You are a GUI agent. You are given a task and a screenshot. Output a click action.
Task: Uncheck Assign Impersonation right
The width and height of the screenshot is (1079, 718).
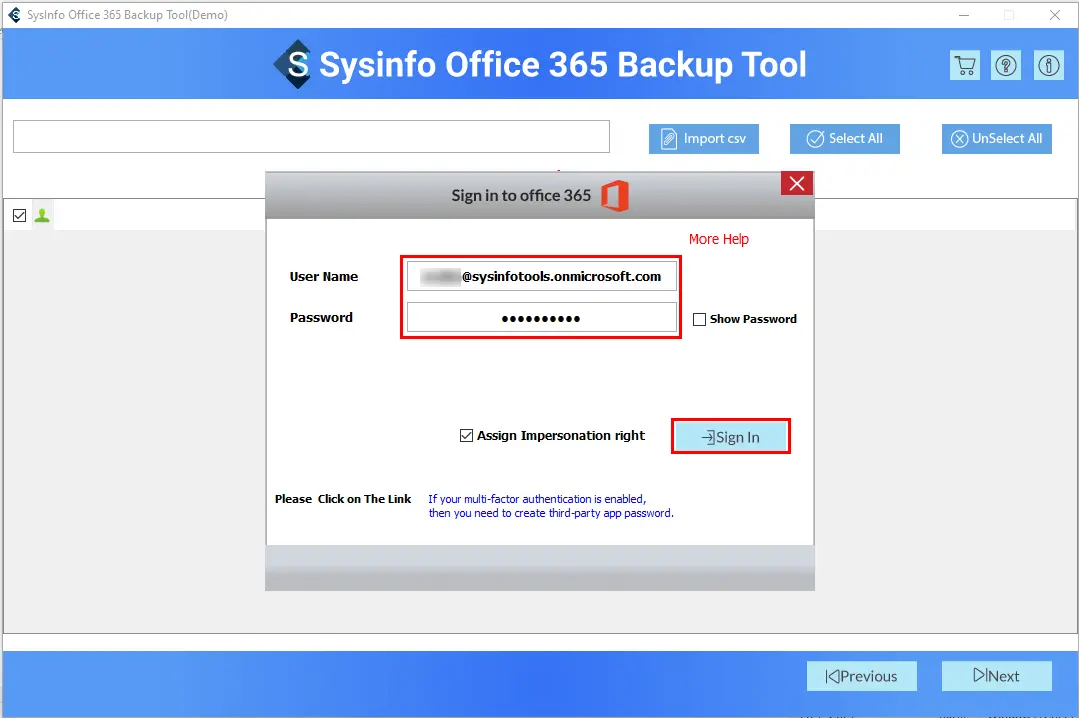466,436
